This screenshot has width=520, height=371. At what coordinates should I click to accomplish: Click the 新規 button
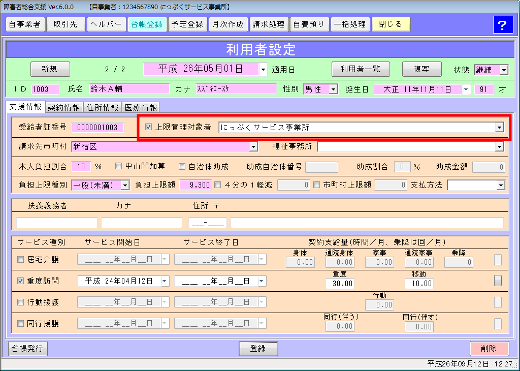pyautogui.click(x=50, y=69)
